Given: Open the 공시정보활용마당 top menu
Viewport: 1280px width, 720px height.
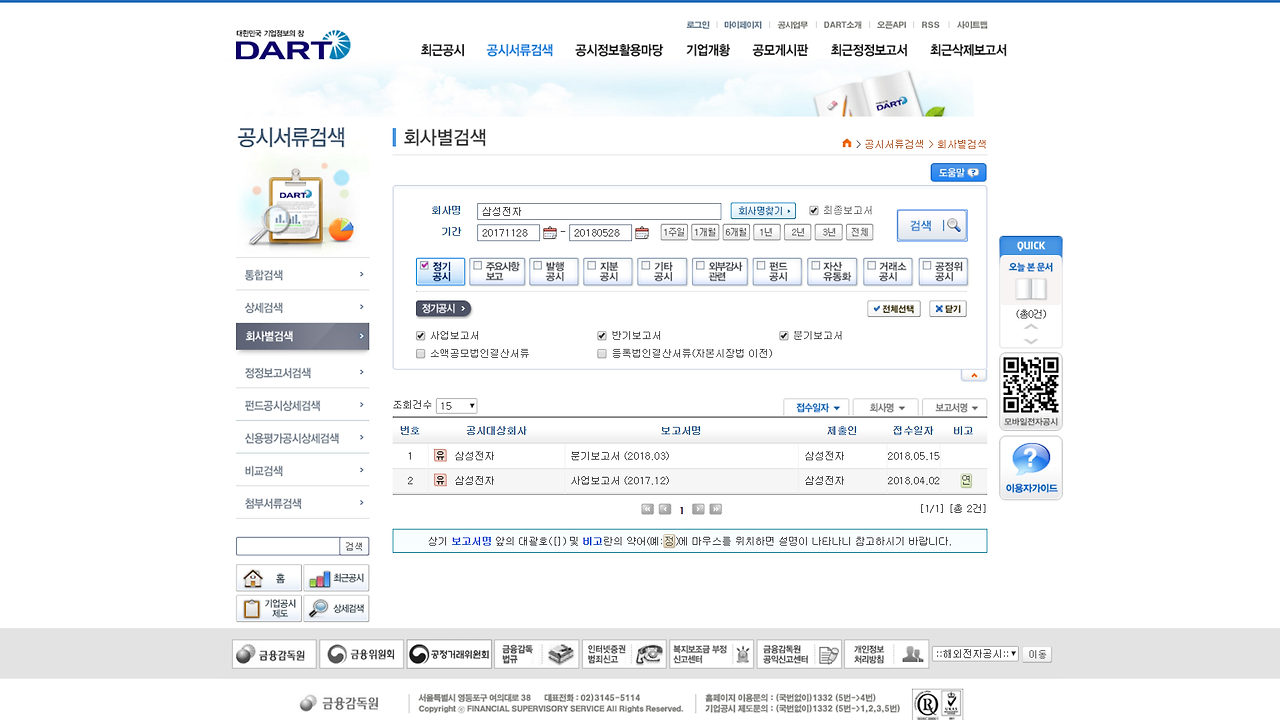Looking at the screenshot, I should pos(619,50).
